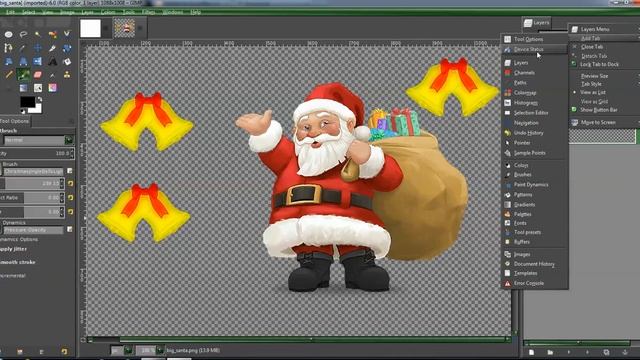640x360 pixels.
Task: Switch to the Layers dock tab
Action: [x=537, y=23]
